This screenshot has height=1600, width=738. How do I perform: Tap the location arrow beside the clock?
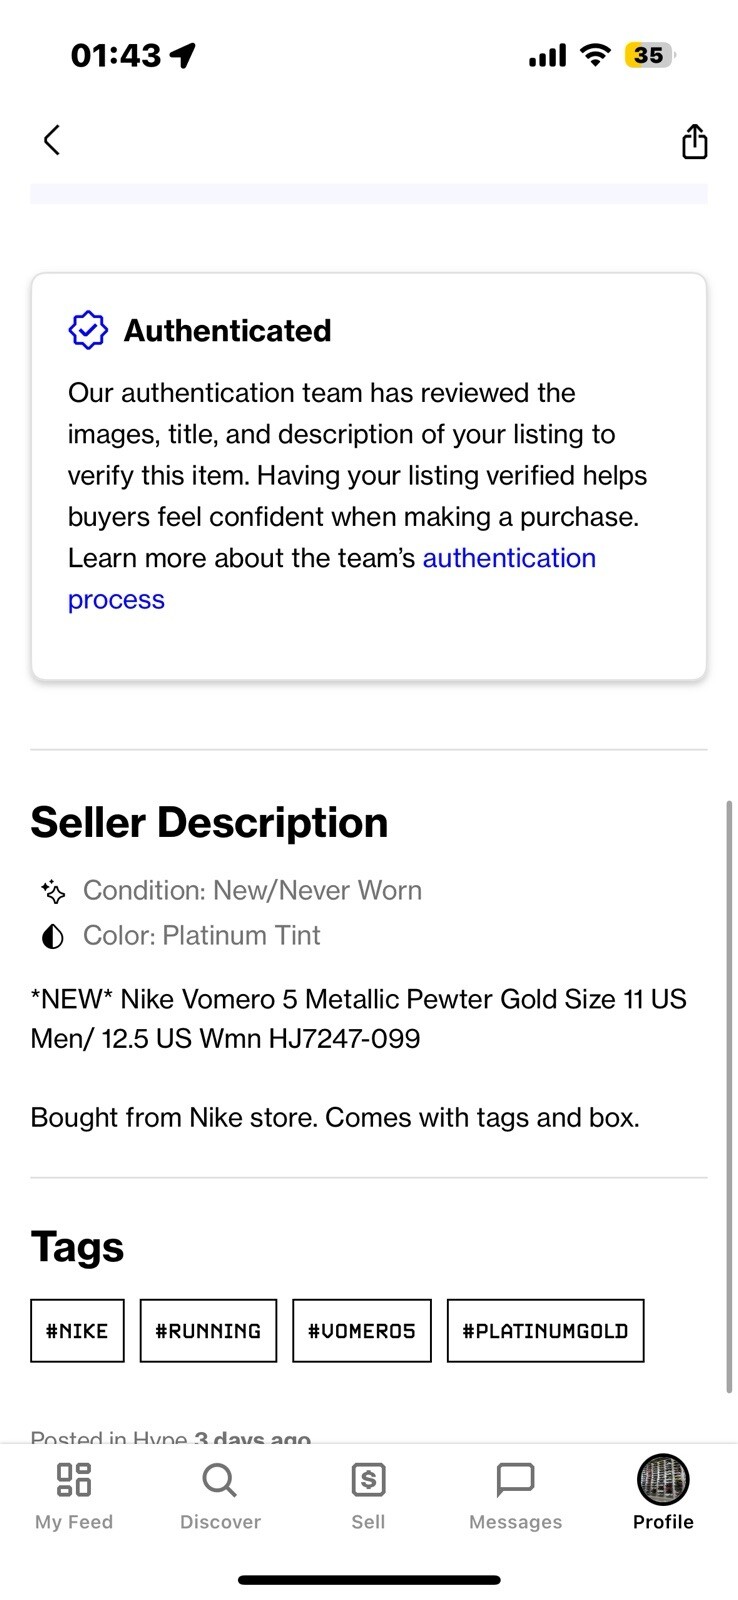[182, 55]
